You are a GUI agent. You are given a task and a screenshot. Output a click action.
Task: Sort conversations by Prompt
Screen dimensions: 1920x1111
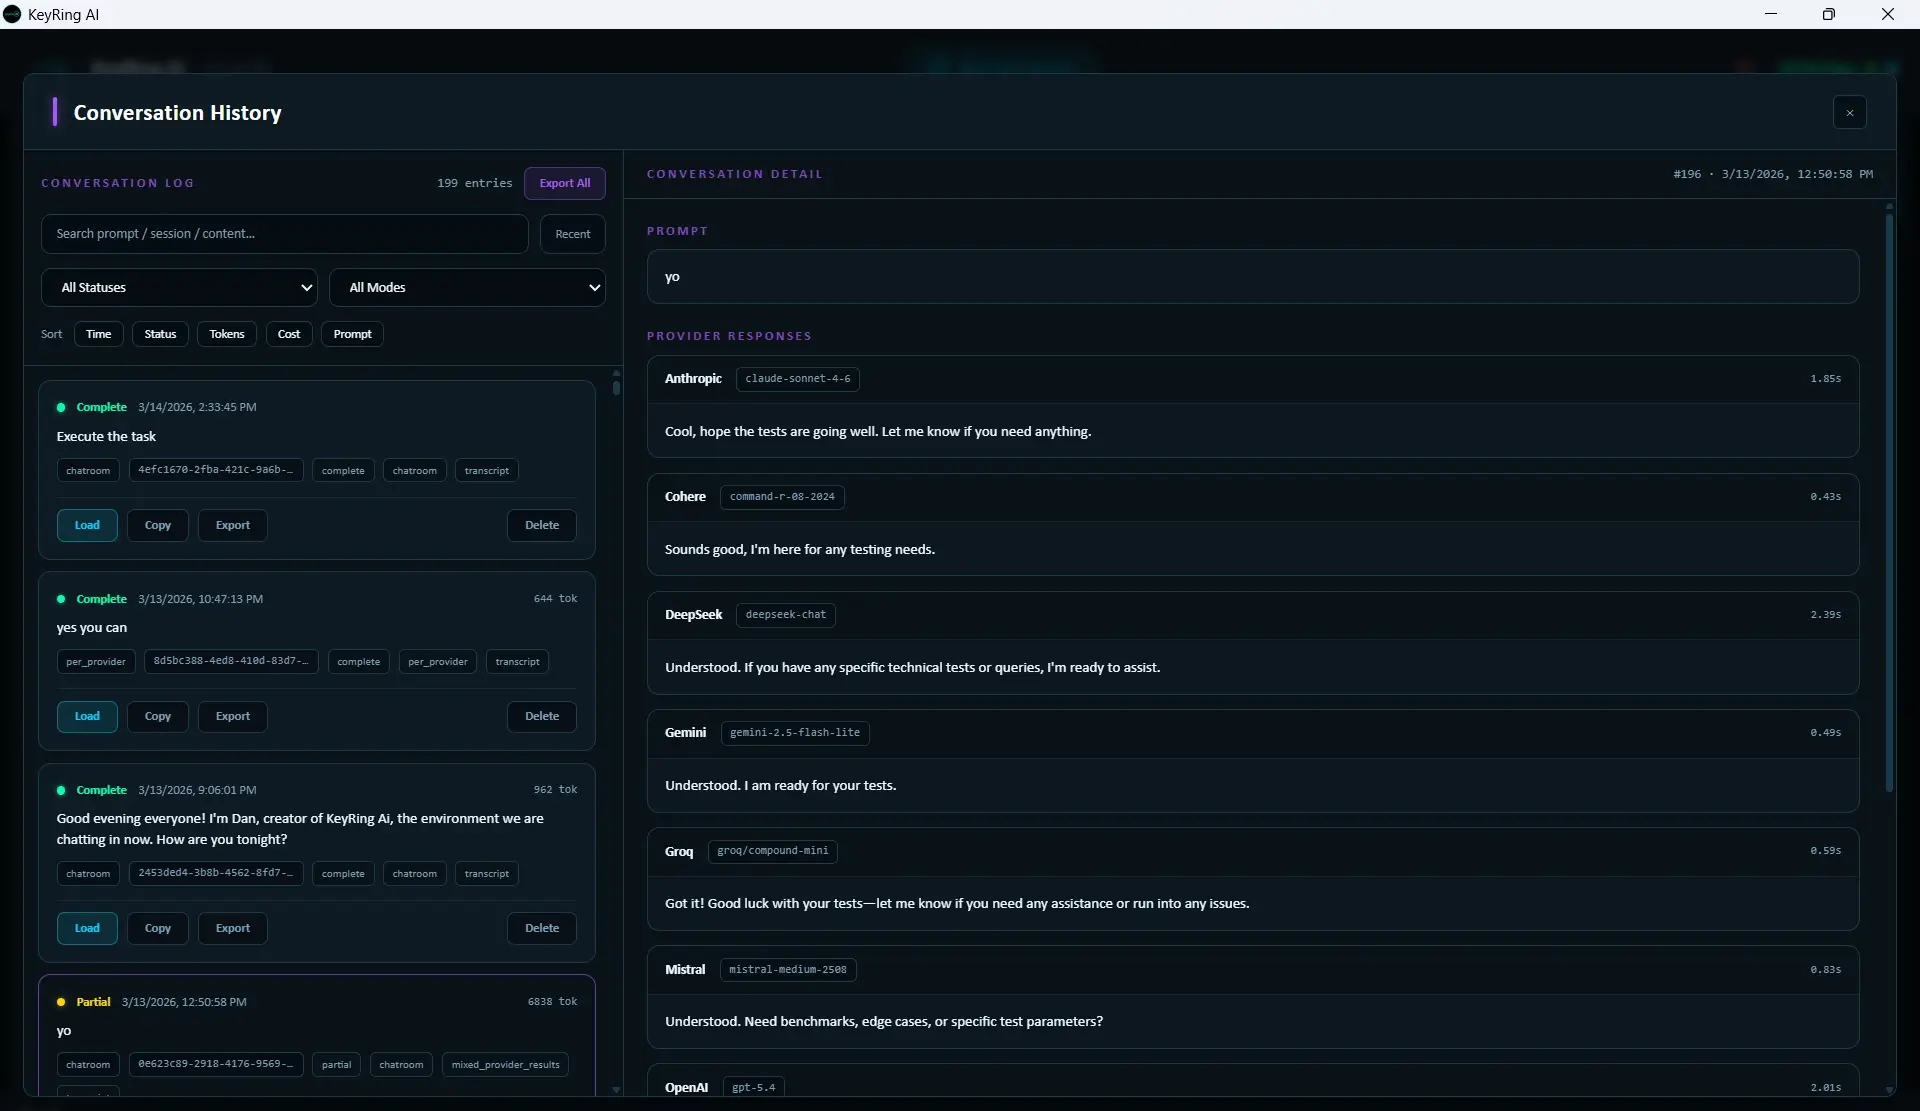pos(352,334)
